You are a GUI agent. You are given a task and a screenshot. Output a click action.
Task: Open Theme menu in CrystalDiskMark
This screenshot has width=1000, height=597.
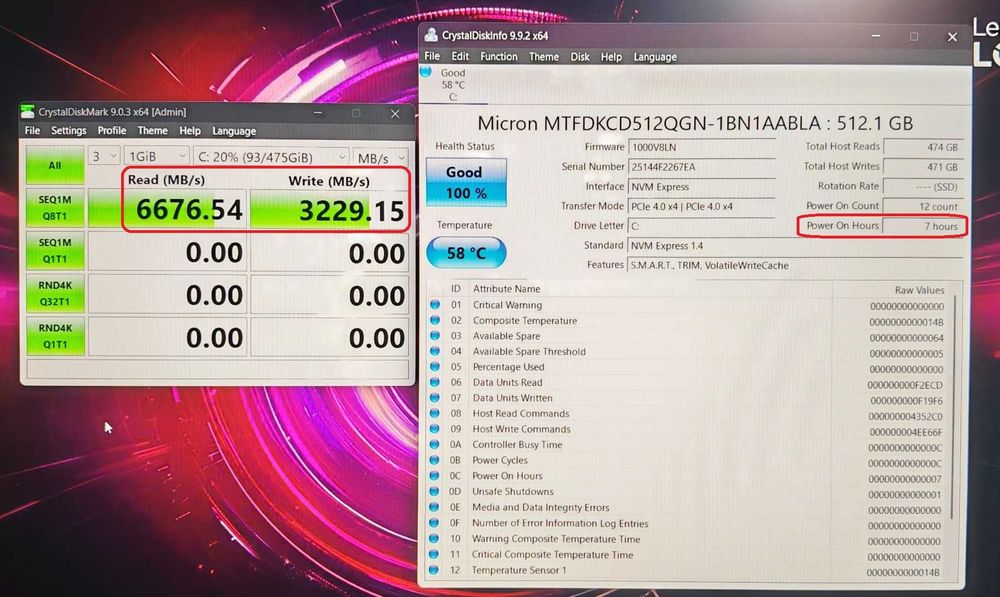(152, 131)
